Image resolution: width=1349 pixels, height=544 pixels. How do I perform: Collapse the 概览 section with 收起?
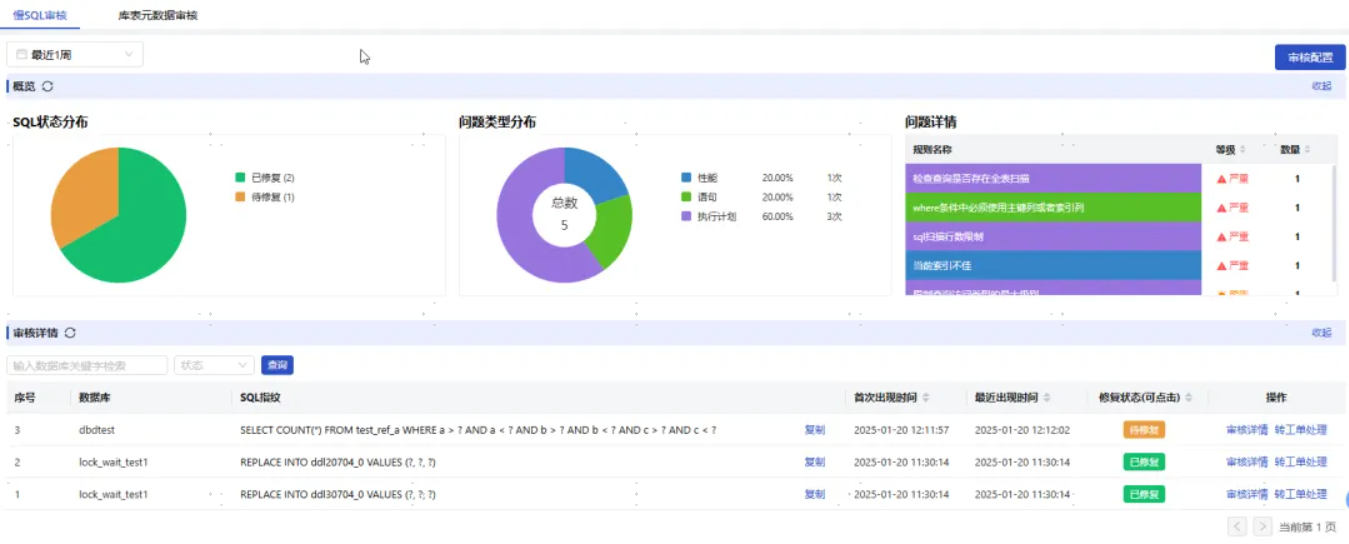[1321, 87]
